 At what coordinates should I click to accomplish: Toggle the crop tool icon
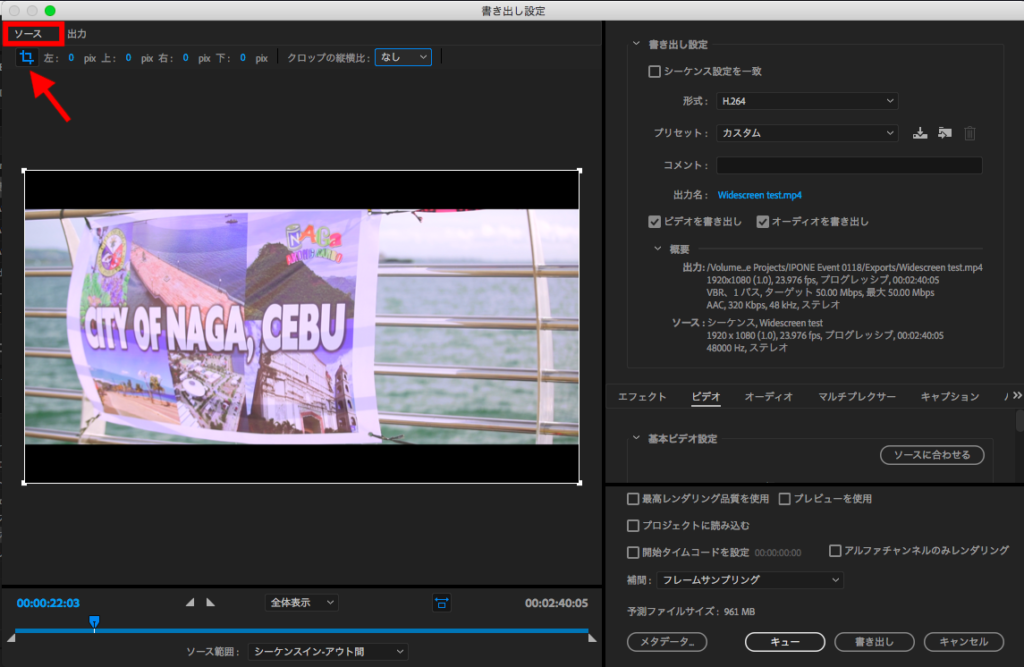tap(27, 58)
